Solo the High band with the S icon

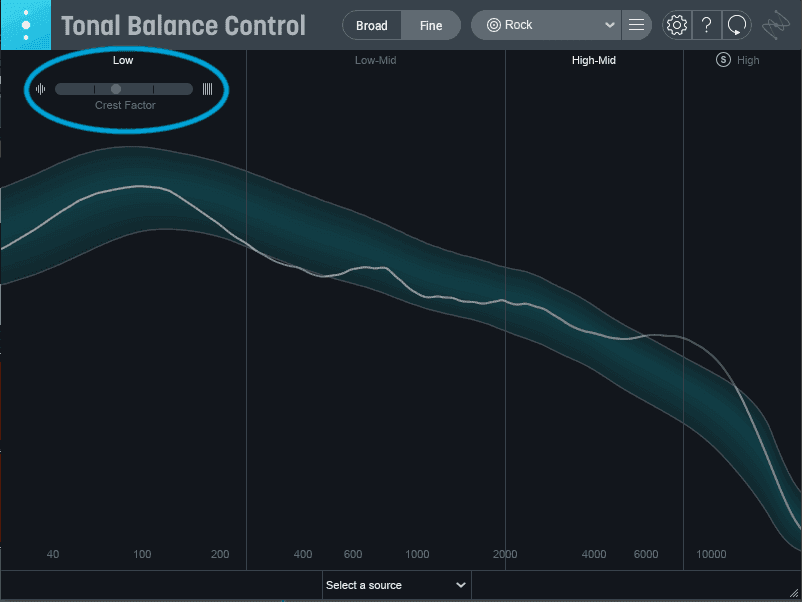(723, 60)
